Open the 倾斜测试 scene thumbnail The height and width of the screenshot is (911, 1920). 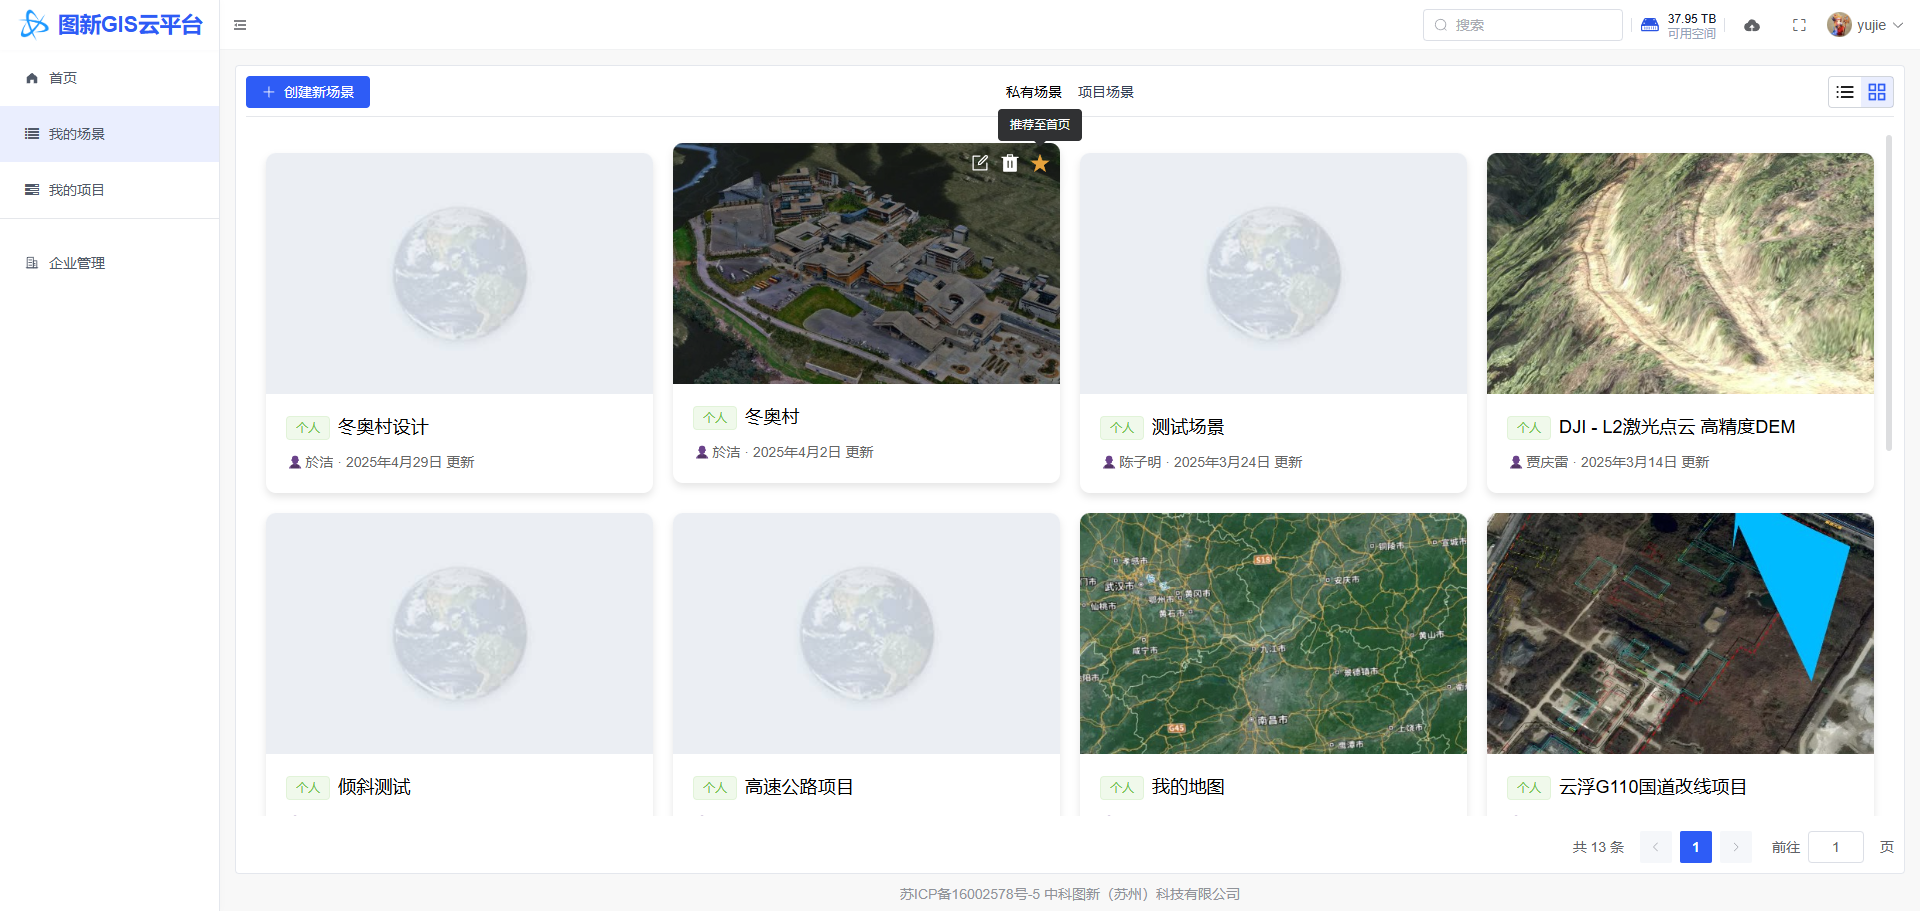coord(459,633)
